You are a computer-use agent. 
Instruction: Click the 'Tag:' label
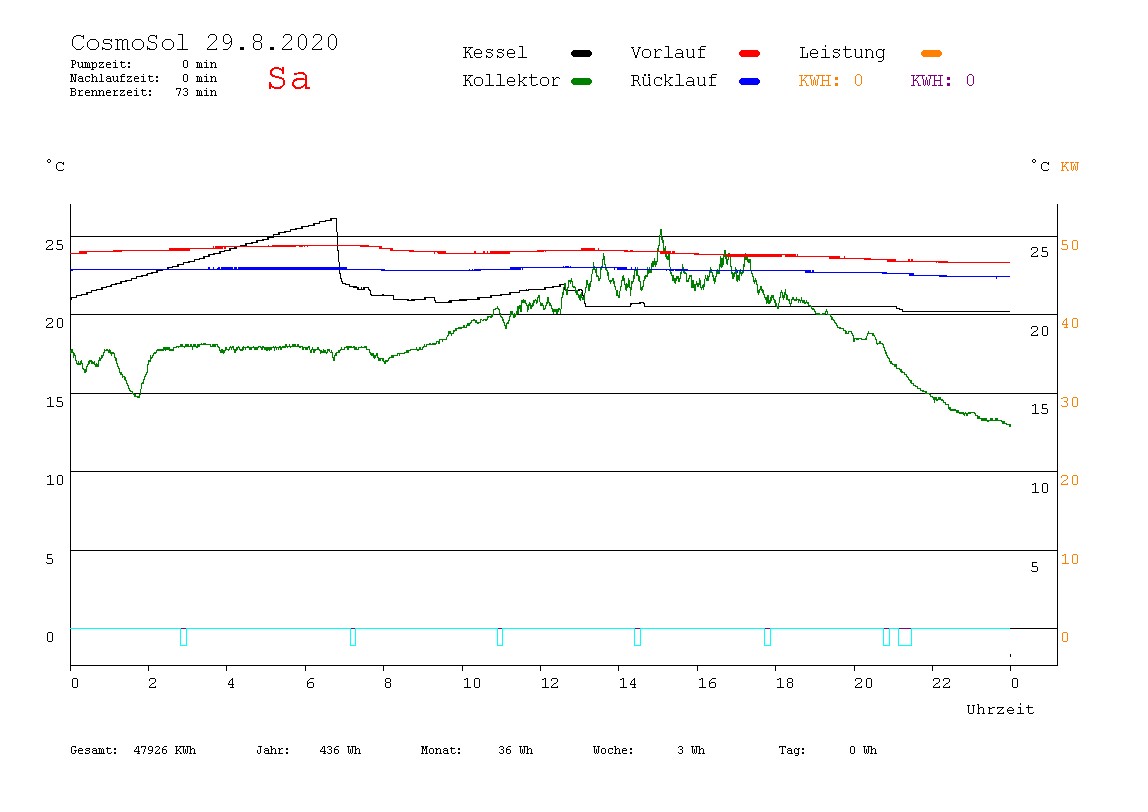coord(791,750)
